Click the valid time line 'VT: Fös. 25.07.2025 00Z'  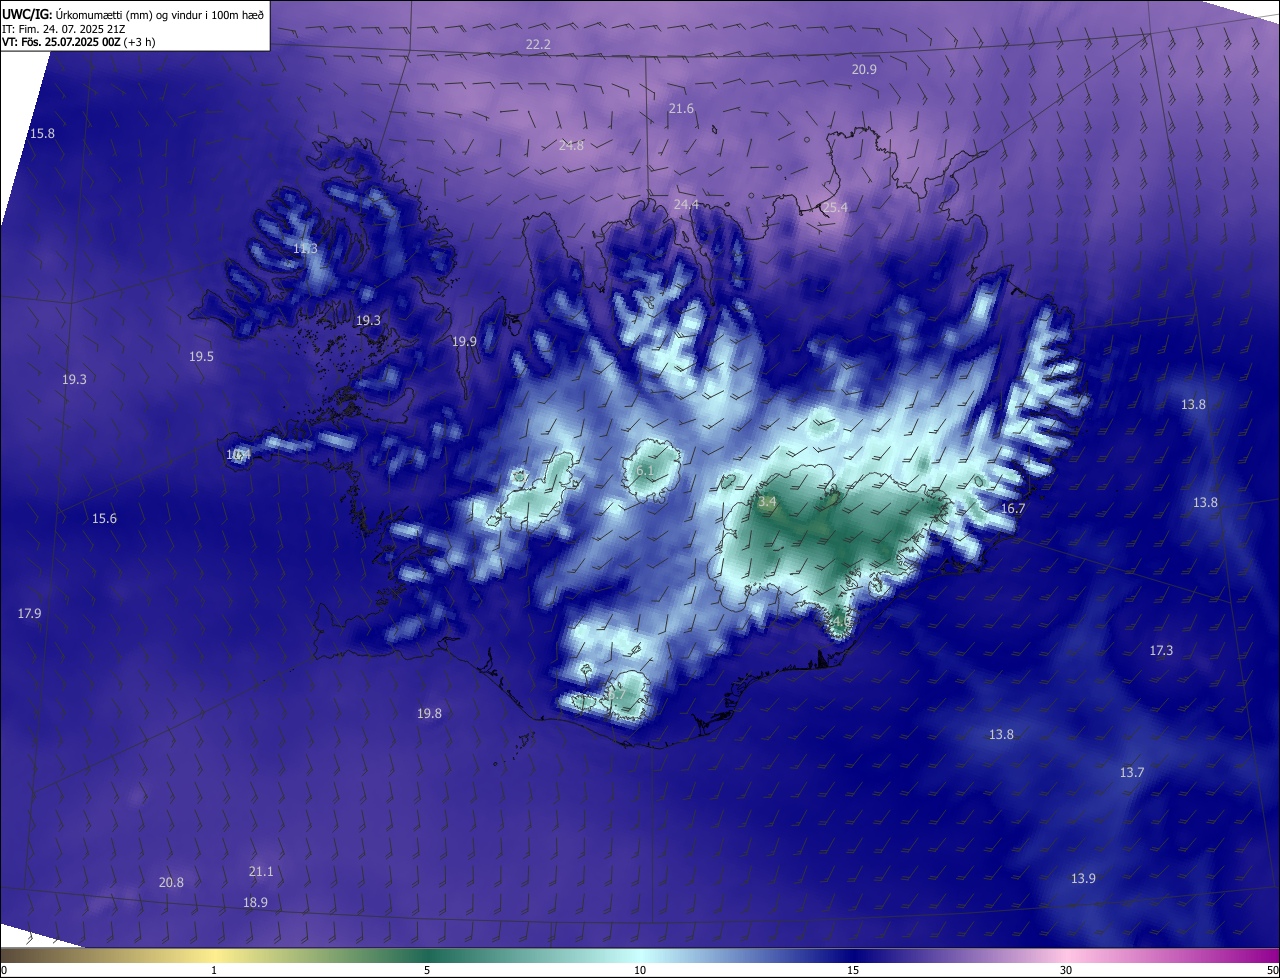(60, 43)
